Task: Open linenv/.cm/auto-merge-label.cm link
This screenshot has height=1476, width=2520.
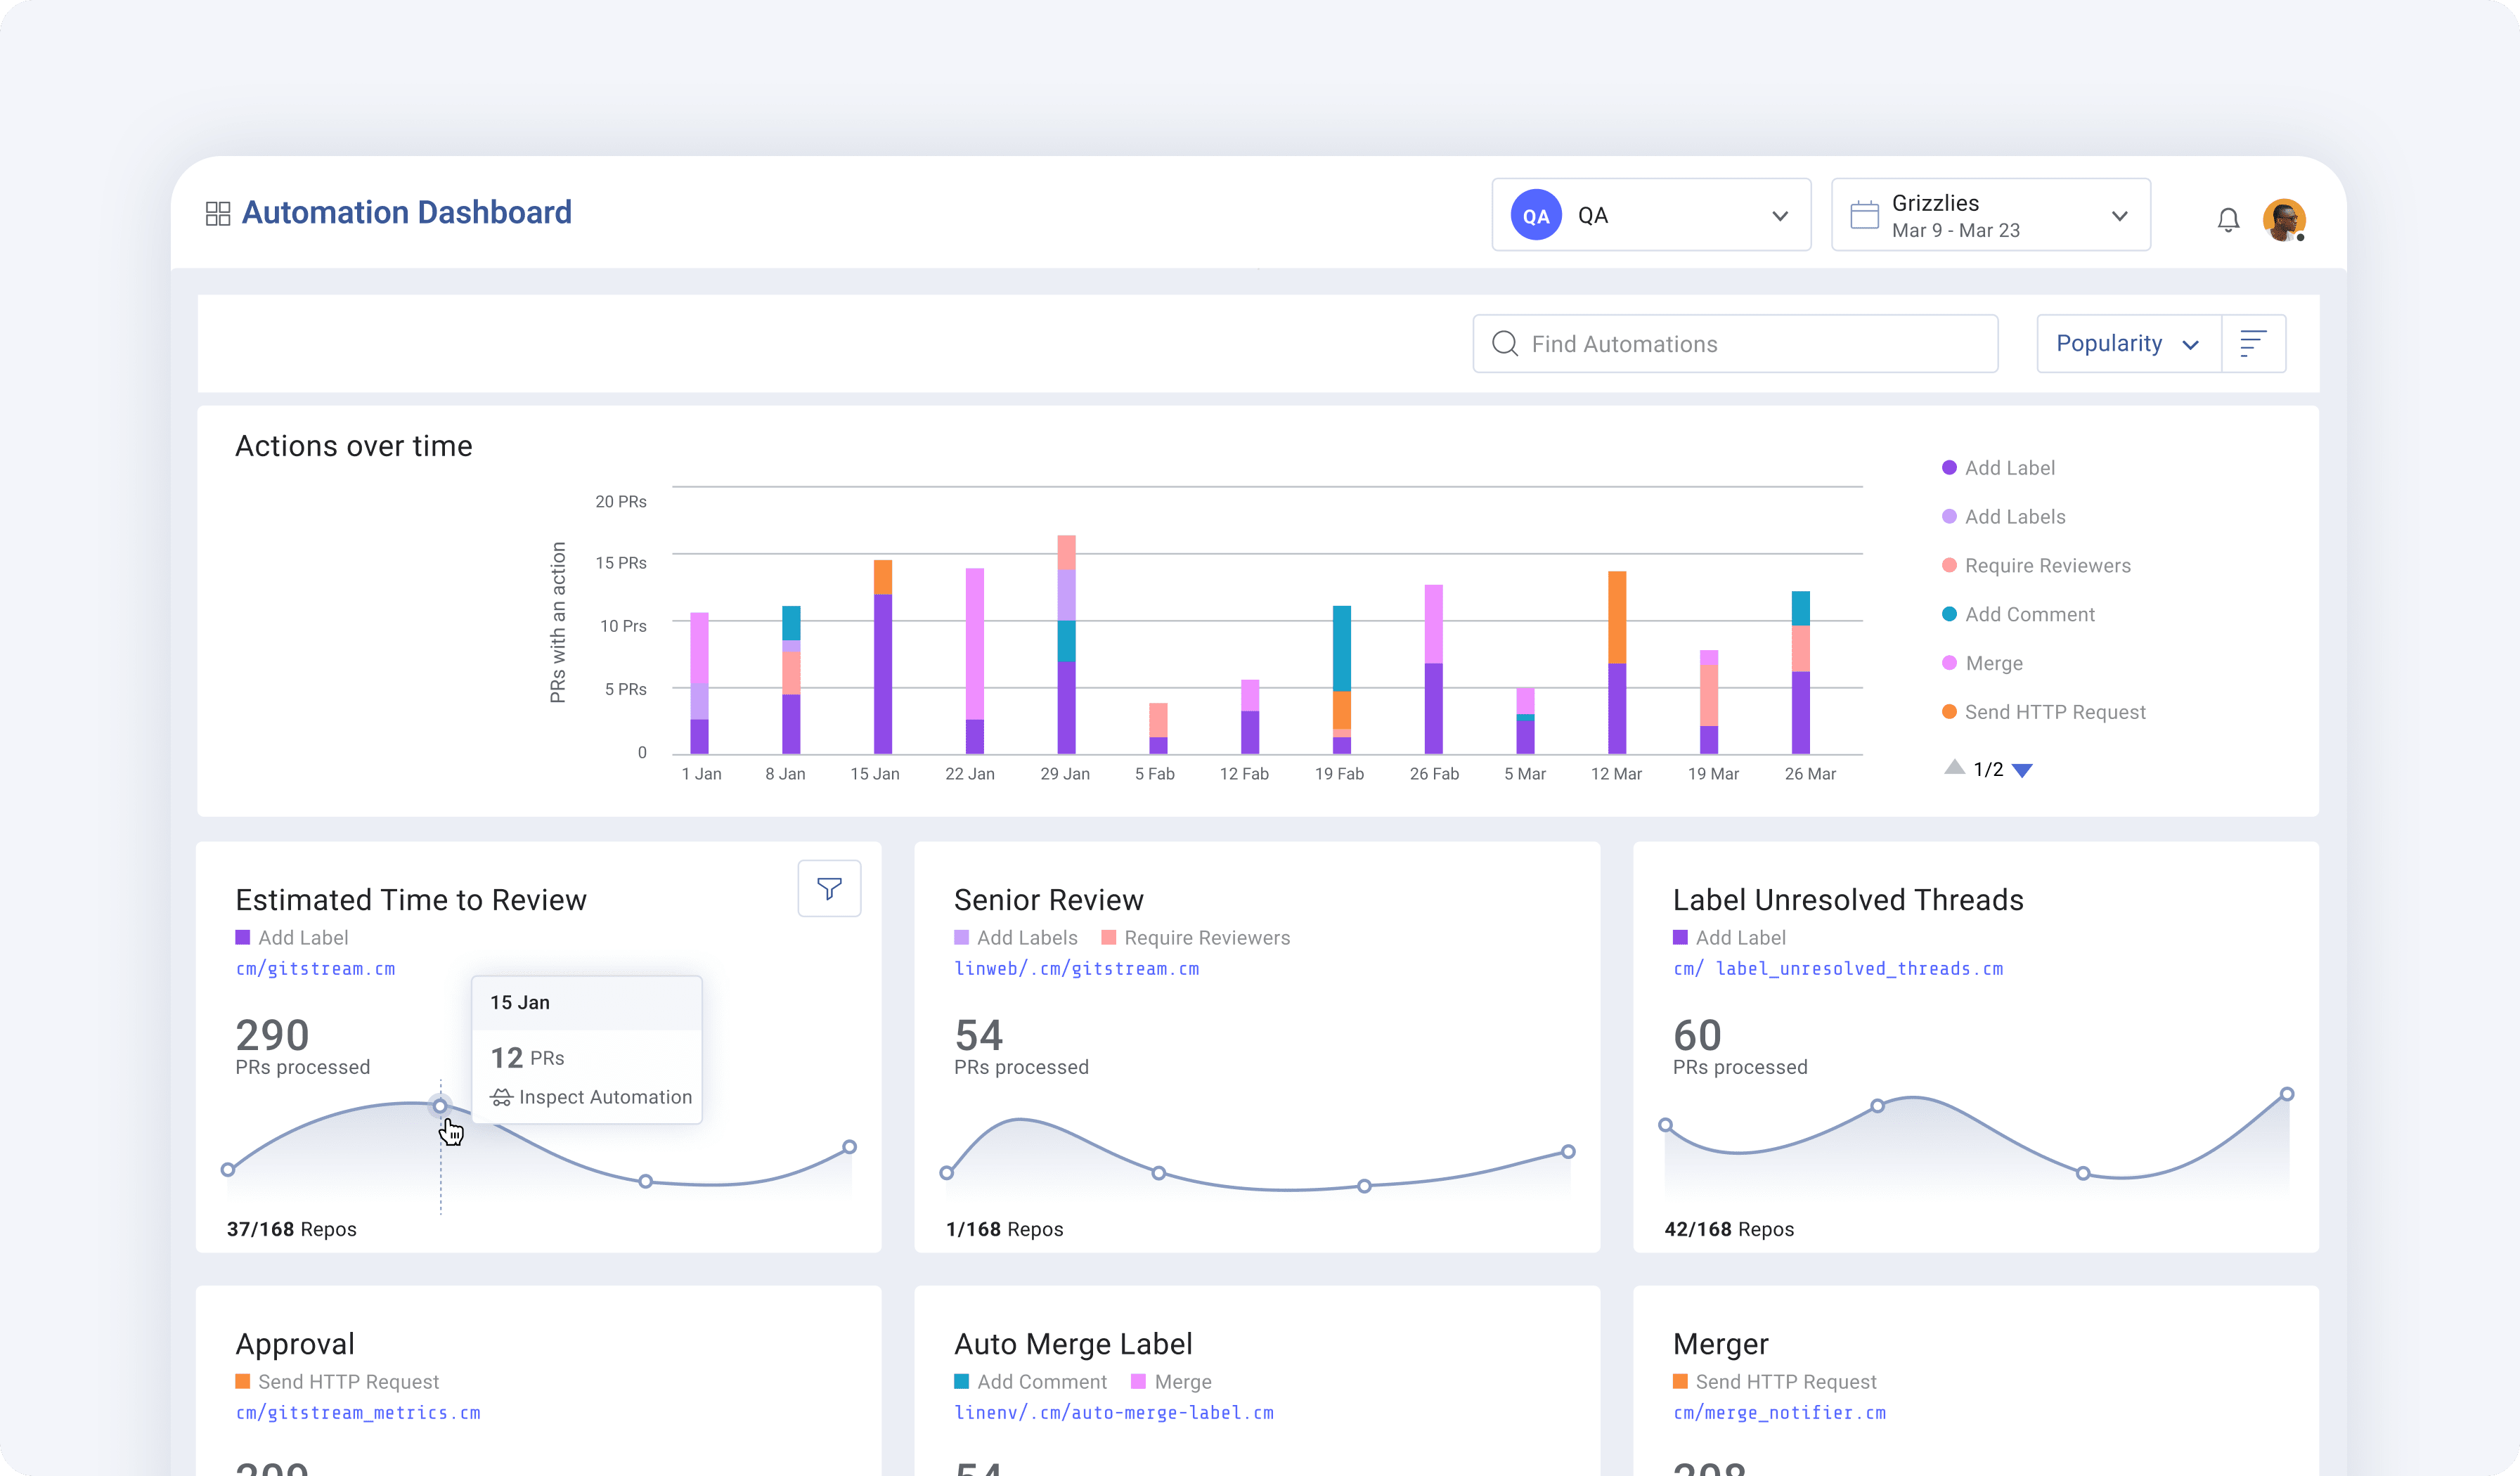Action: (x=1114, y=1413)
